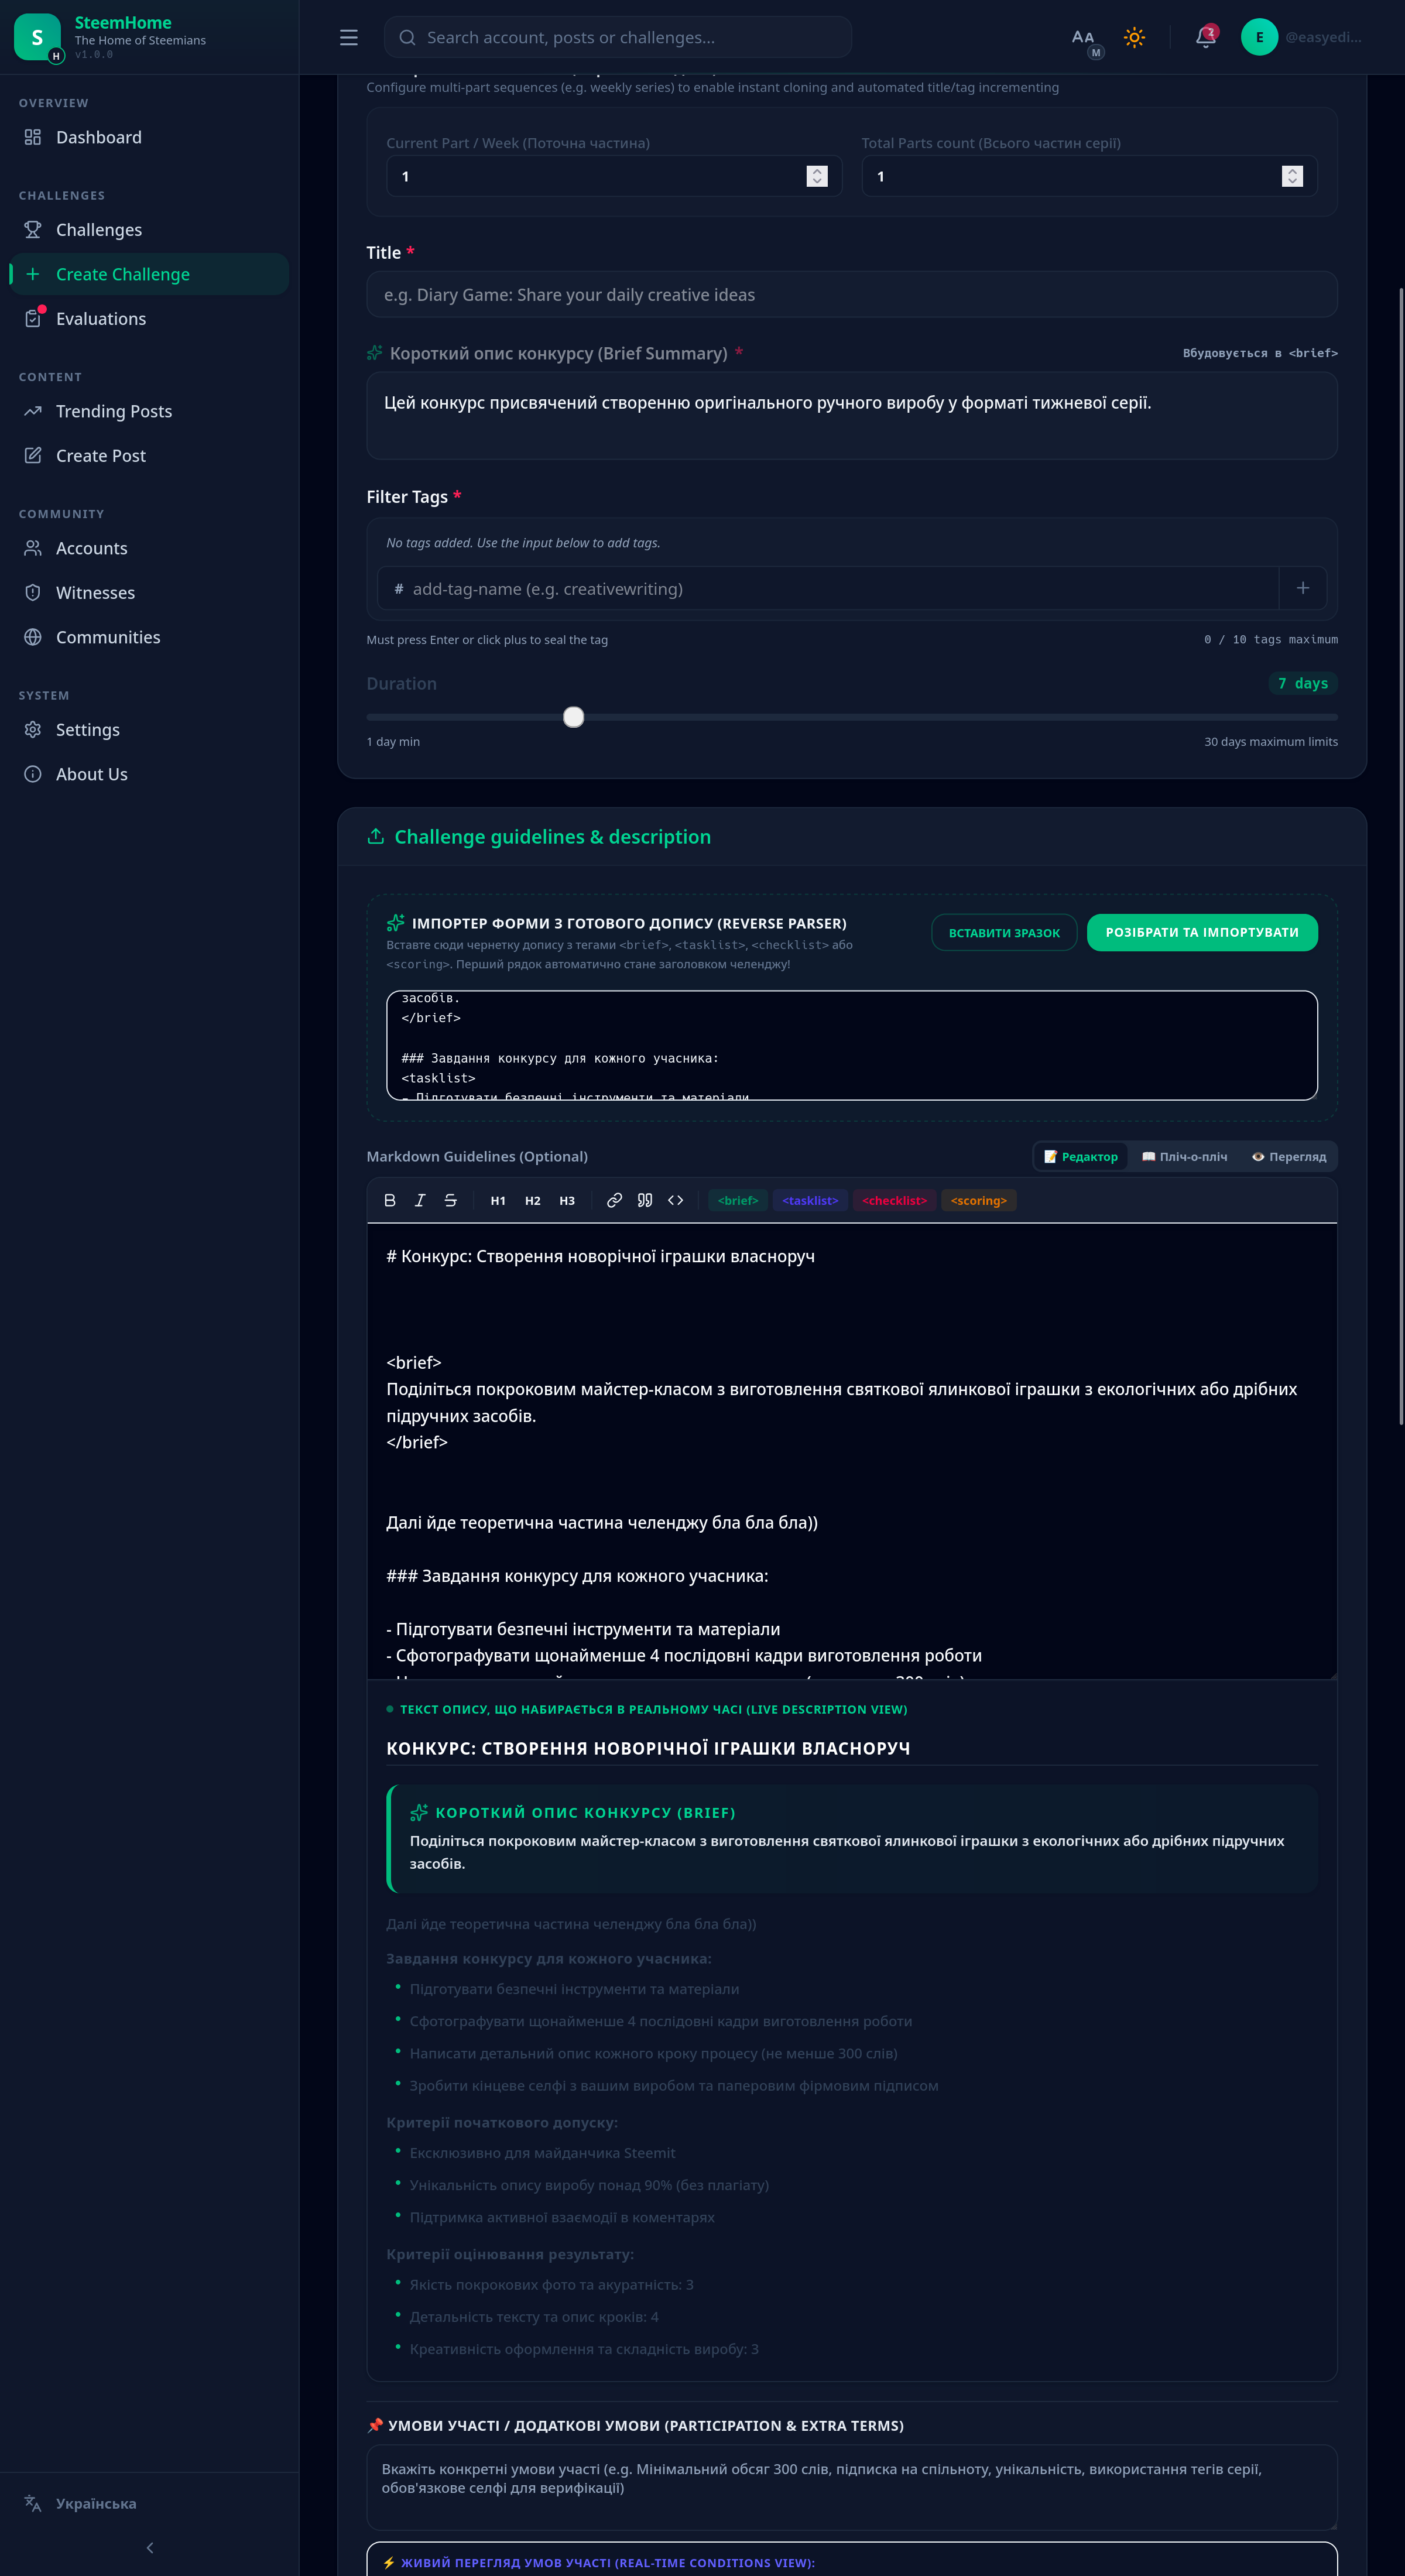
Task: Focus the add-tag-name input
Action: point(828,589)
